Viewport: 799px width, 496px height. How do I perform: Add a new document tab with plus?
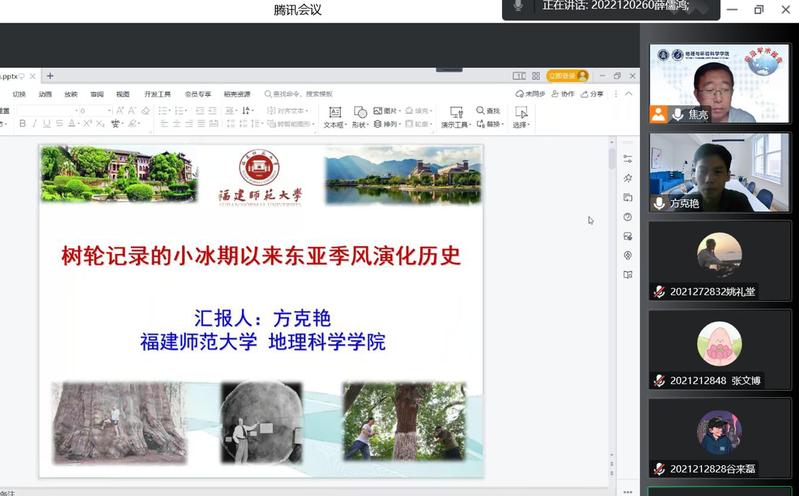[50, 76]
